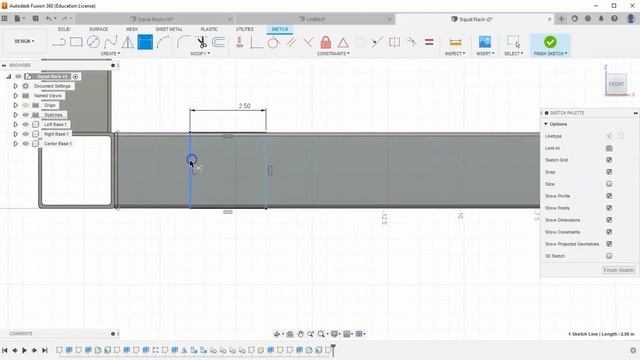
Task: Open the Inspect dropdown menu
Action: (455, 53)
